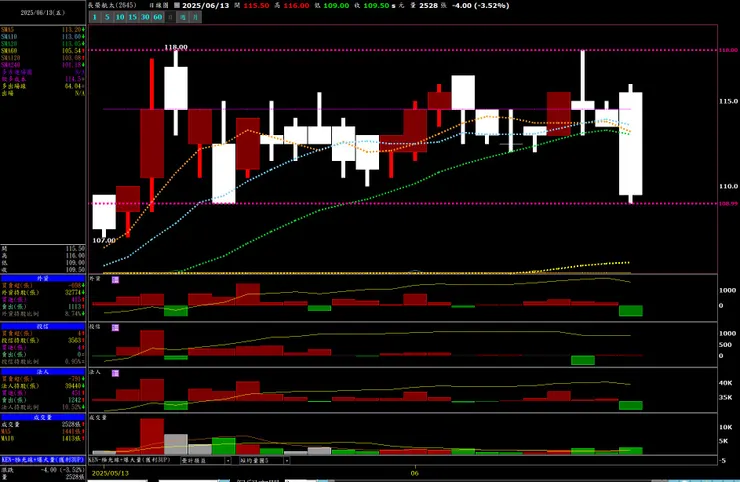Screen dimensions: 740x482
Task: Select the 成交量 blue panel header
Action: coord(43,417)
